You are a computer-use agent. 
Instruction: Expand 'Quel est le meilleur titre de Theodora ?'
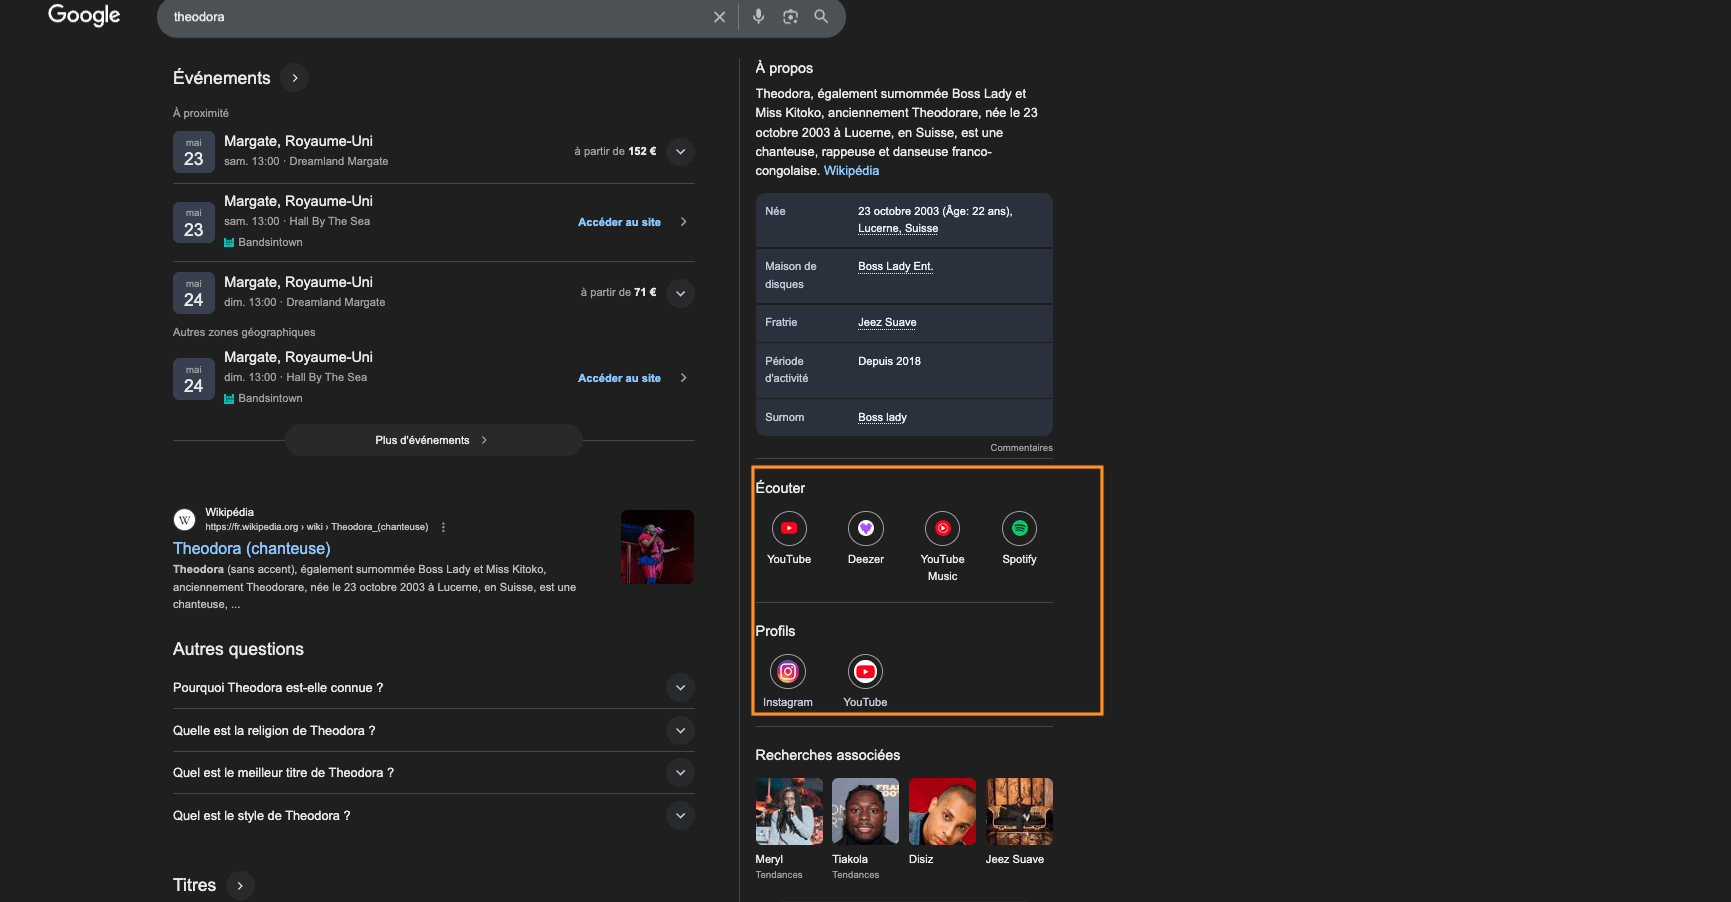coord(680,773)
